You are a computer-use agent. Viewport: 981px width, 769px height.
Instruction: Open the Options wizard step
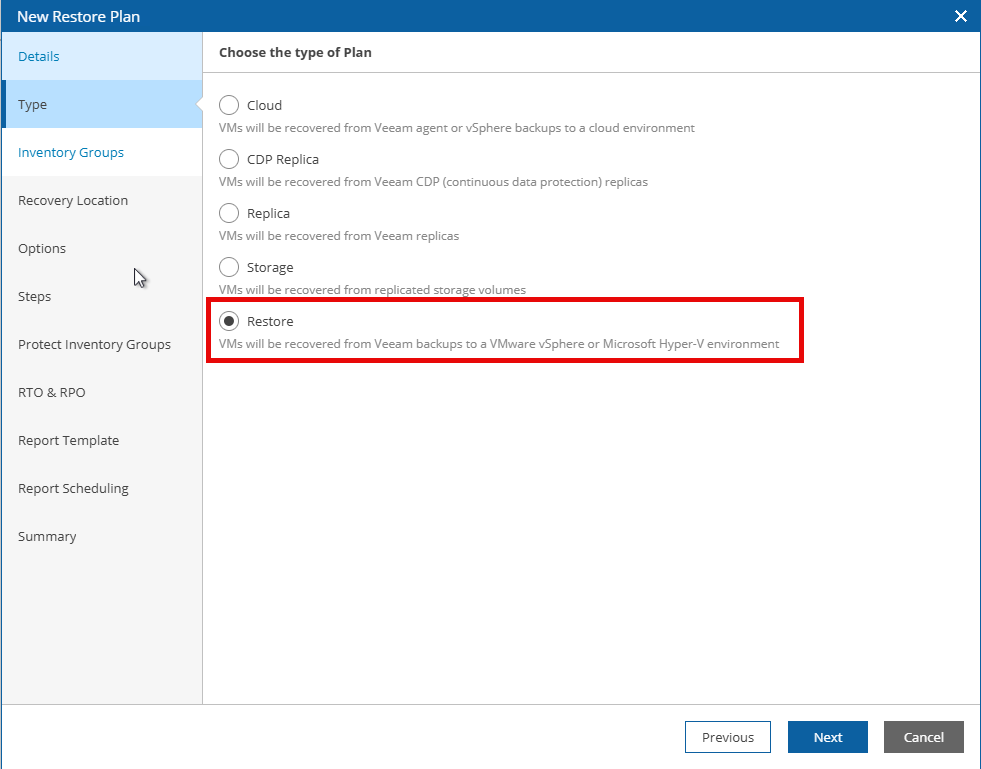(x=42, y=248)
